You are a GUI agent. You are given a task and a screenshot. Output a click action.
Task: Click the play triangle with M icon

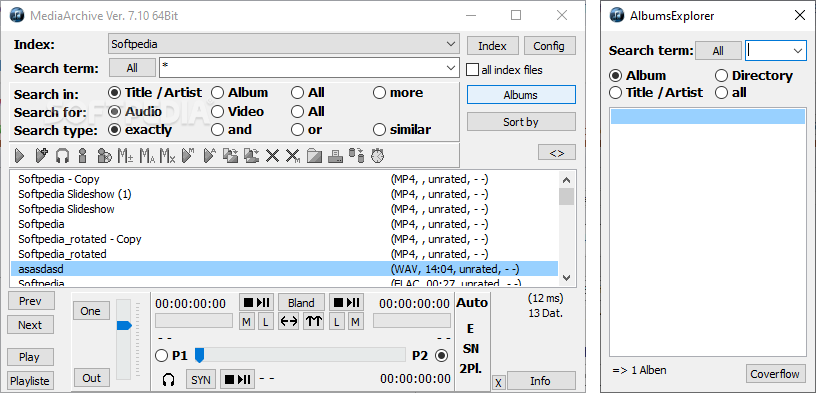click(x=188, y=156)
